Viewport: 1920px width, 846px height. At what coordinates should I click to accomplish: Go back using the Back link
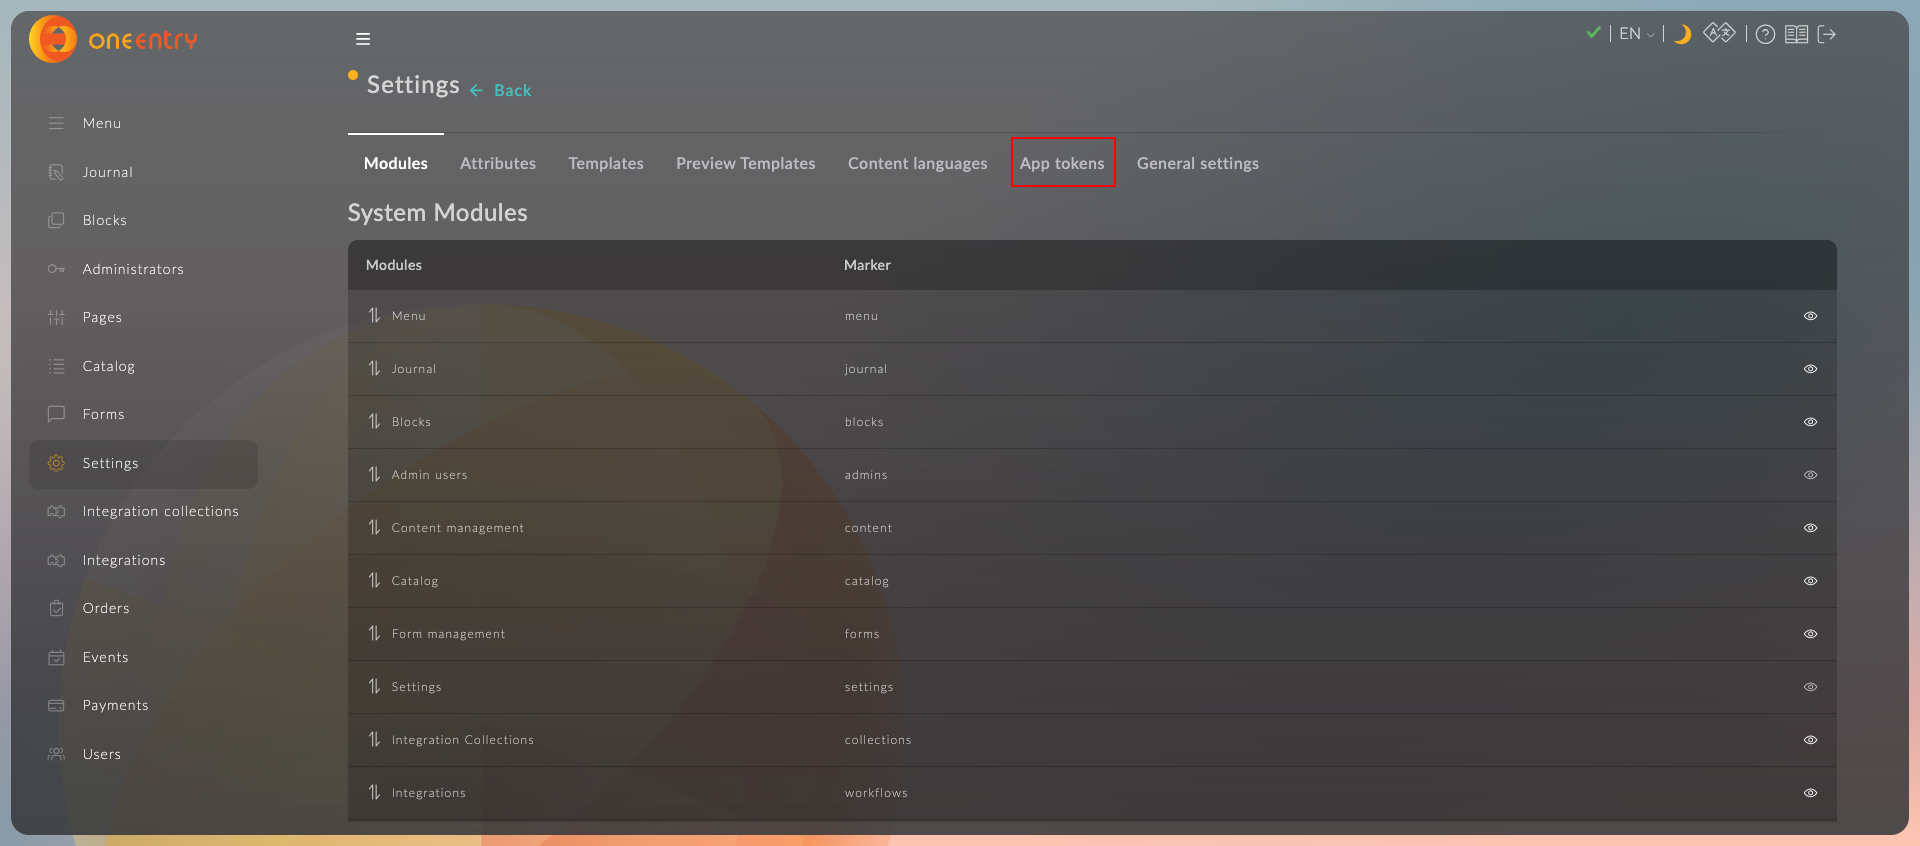501,90
